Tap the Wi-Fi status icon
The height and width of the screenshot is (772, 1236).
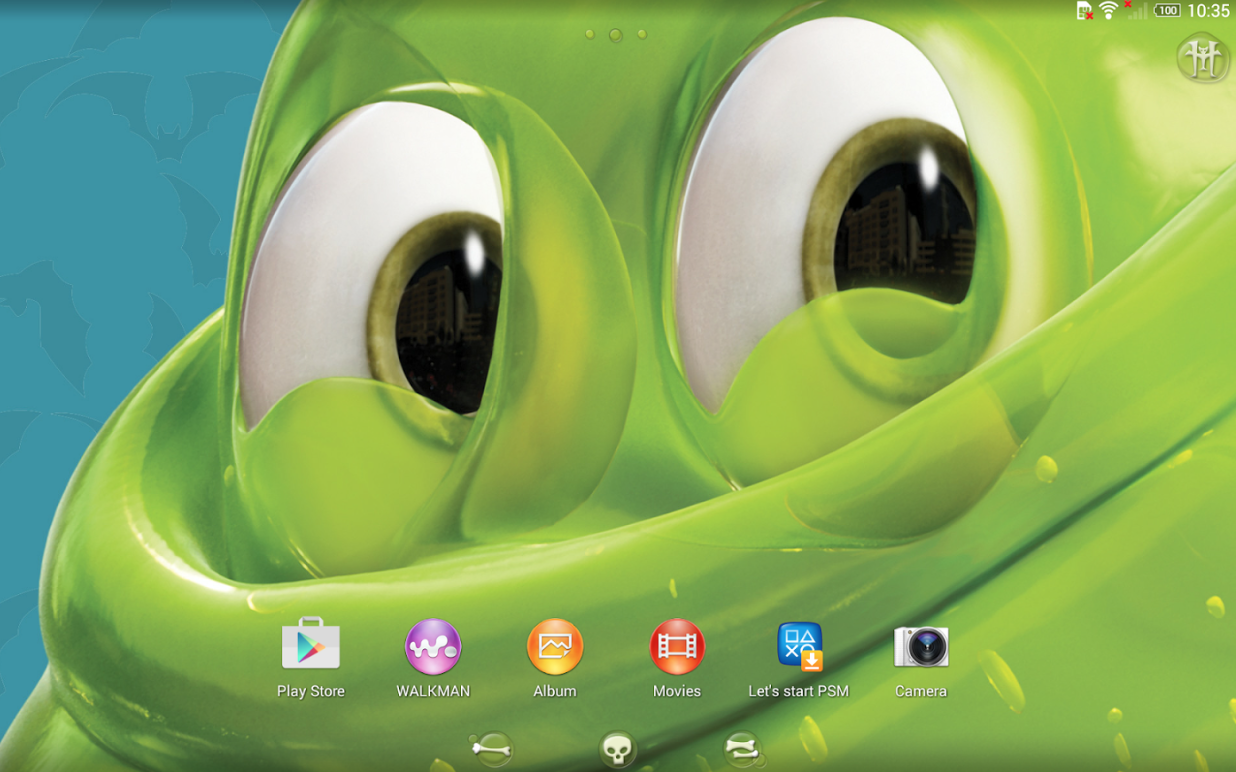click(x=1108, y=11)
